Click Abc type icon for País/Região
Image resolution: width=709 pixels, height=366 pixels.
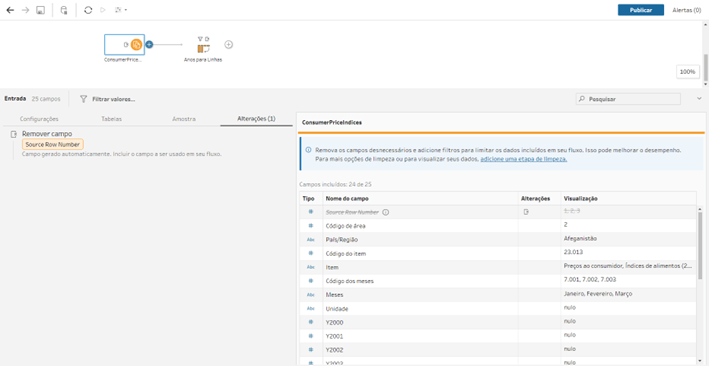click(311, 239)
